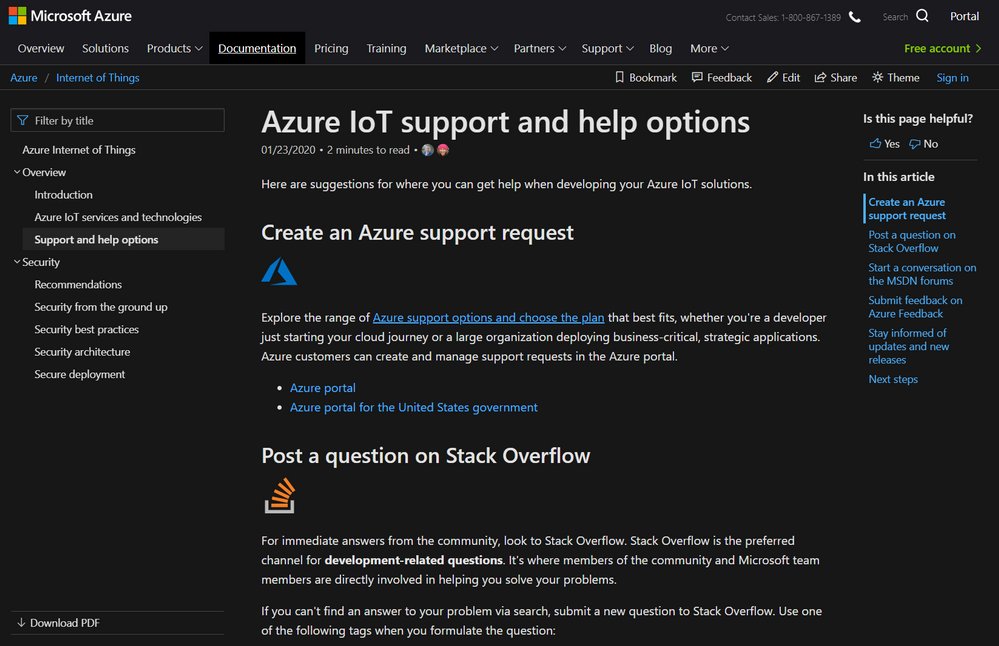Jump to Create an Azure support request

[x=907, y=208]
